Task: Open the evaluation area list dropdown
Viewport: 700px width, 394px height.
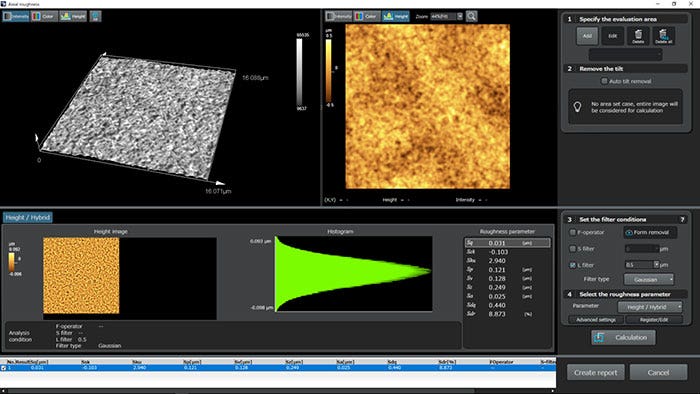Action: (625, 54)
